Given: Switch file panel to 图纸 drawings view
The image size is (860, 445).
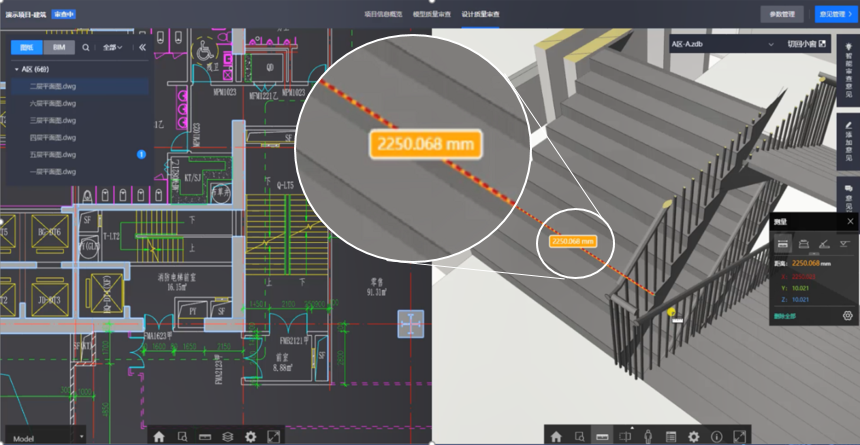Looking at the screenshot, I should coord(27,47).
